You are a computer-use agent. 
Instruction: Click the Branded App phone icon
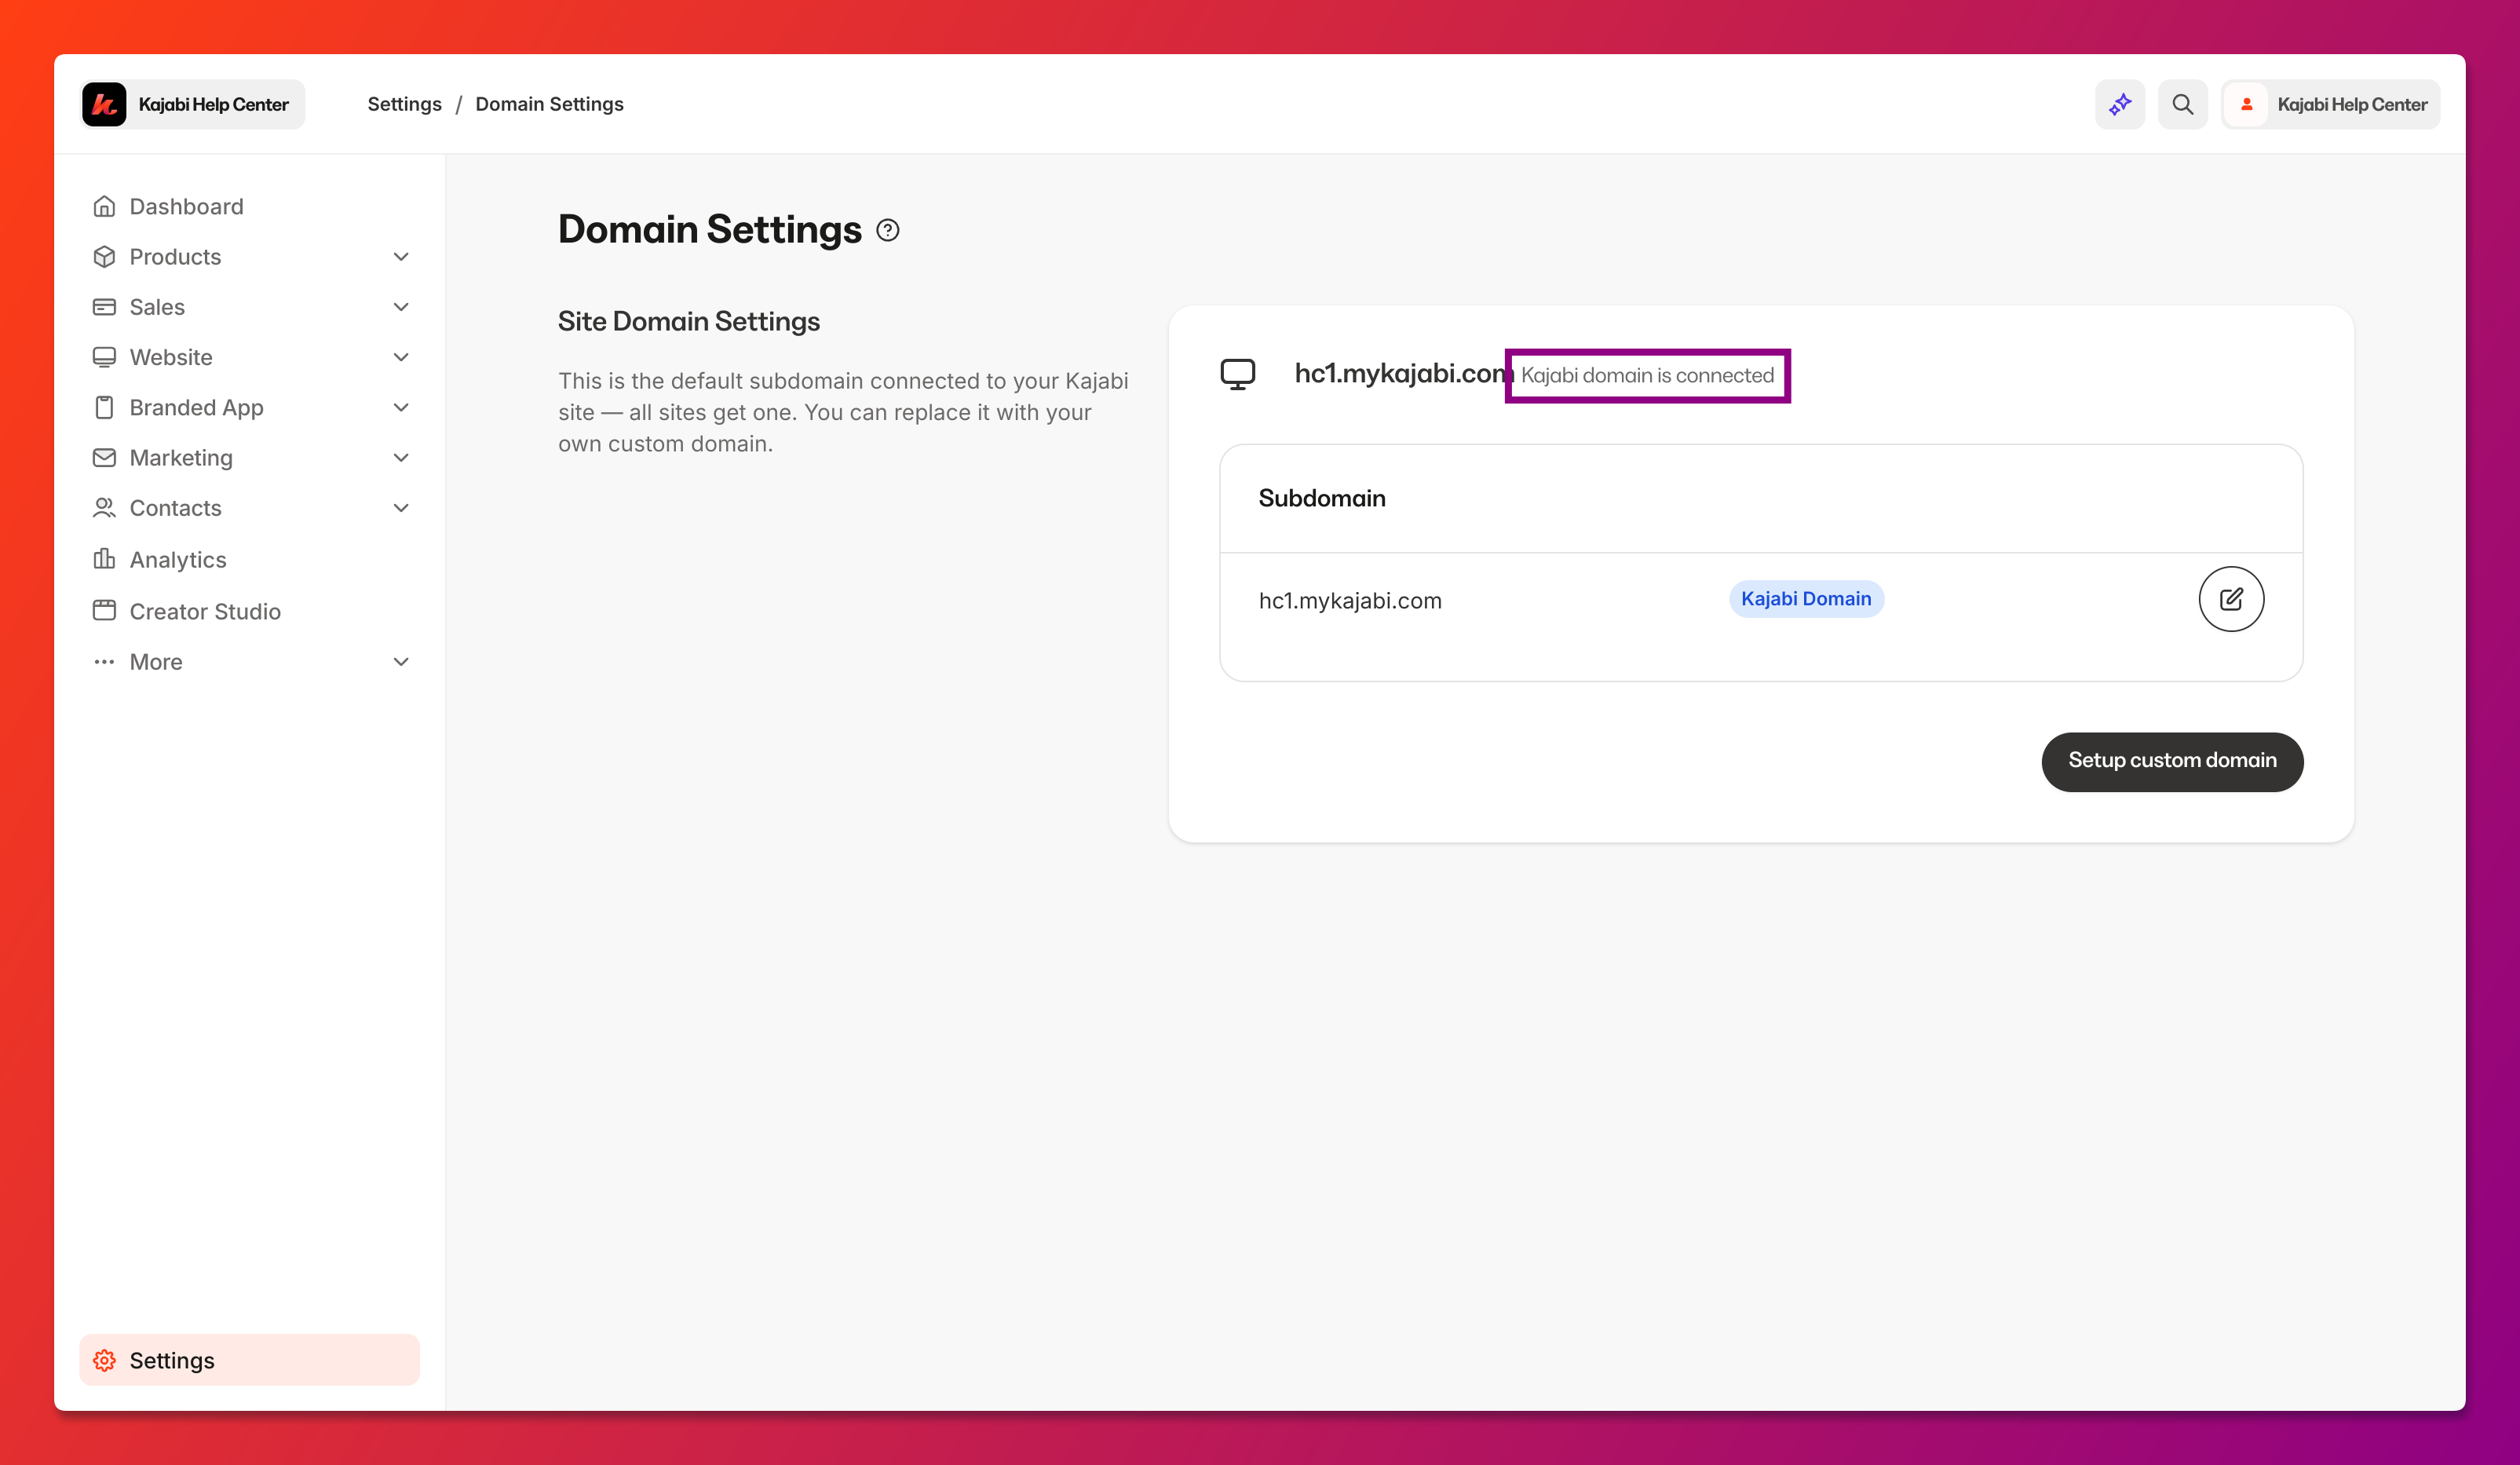pyautogui.click(x=104, y=407)
